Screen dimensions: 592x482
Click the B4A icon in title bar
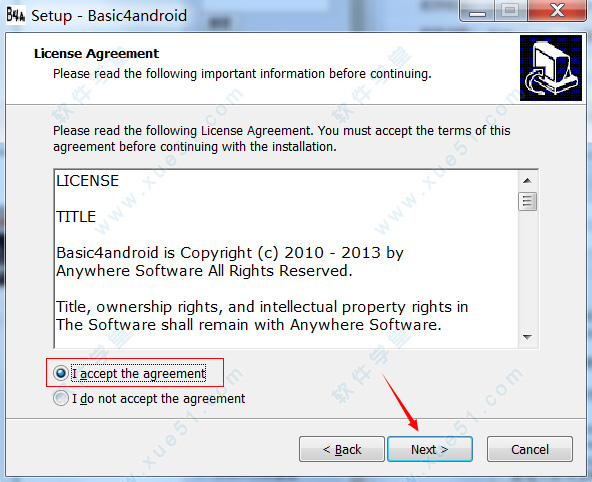(x=15, y=15)
